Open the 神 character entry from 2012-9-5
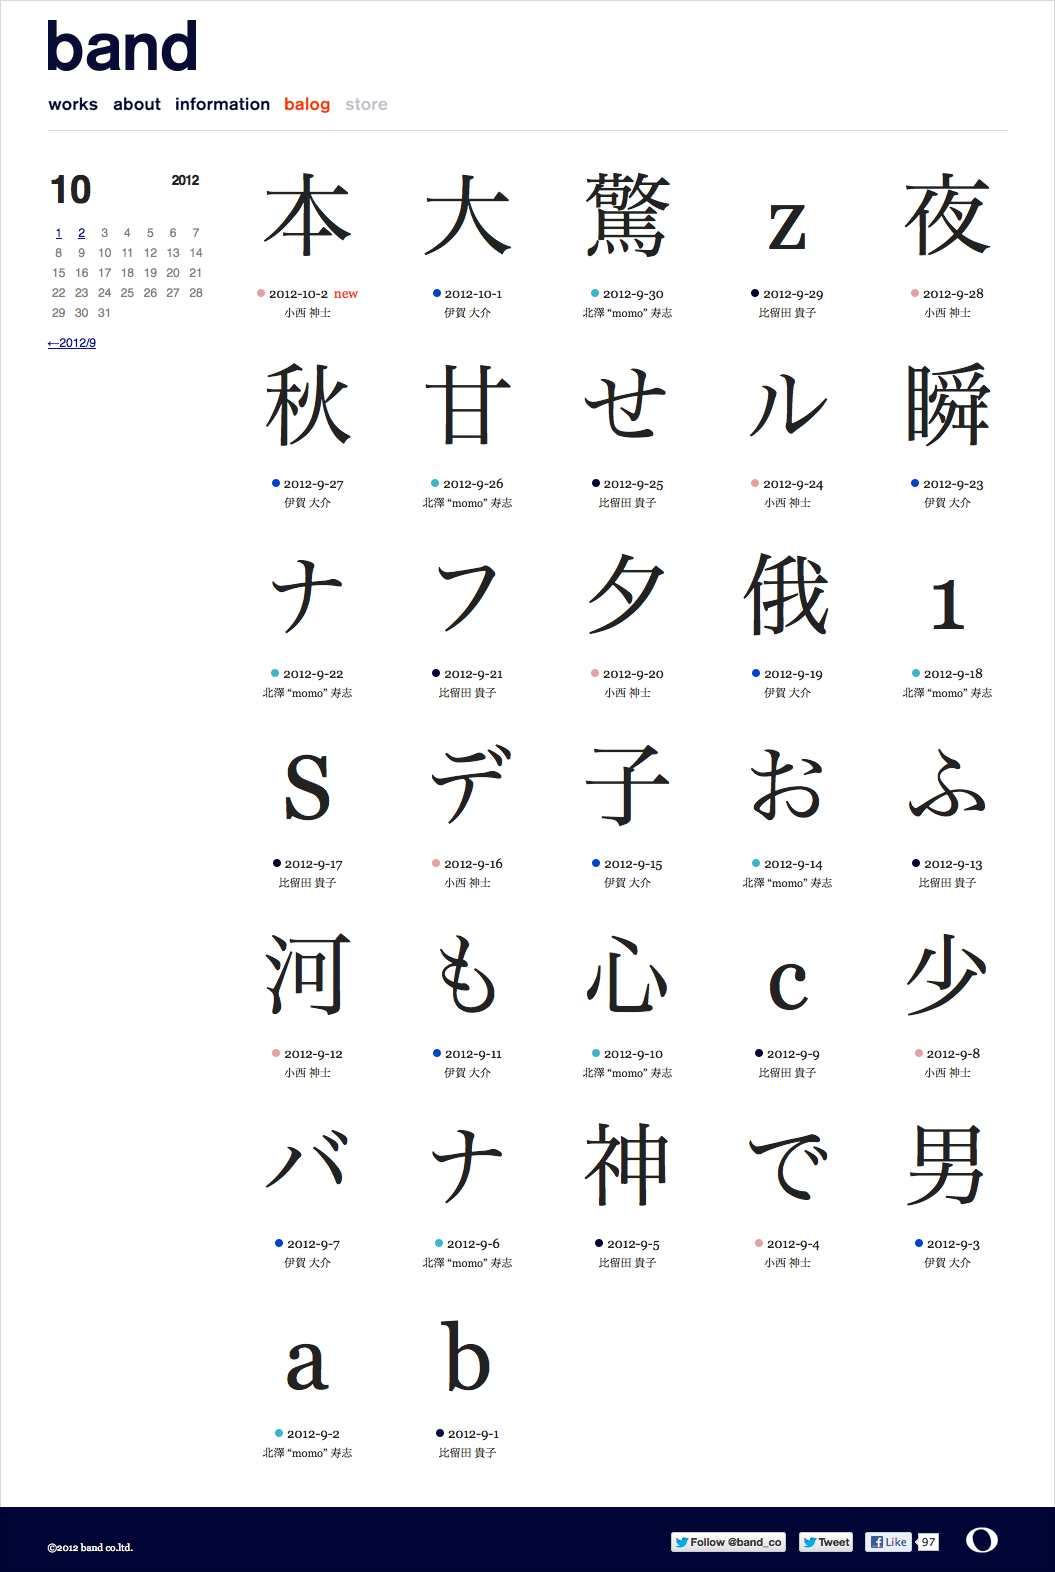 [x=627, y=1165]
